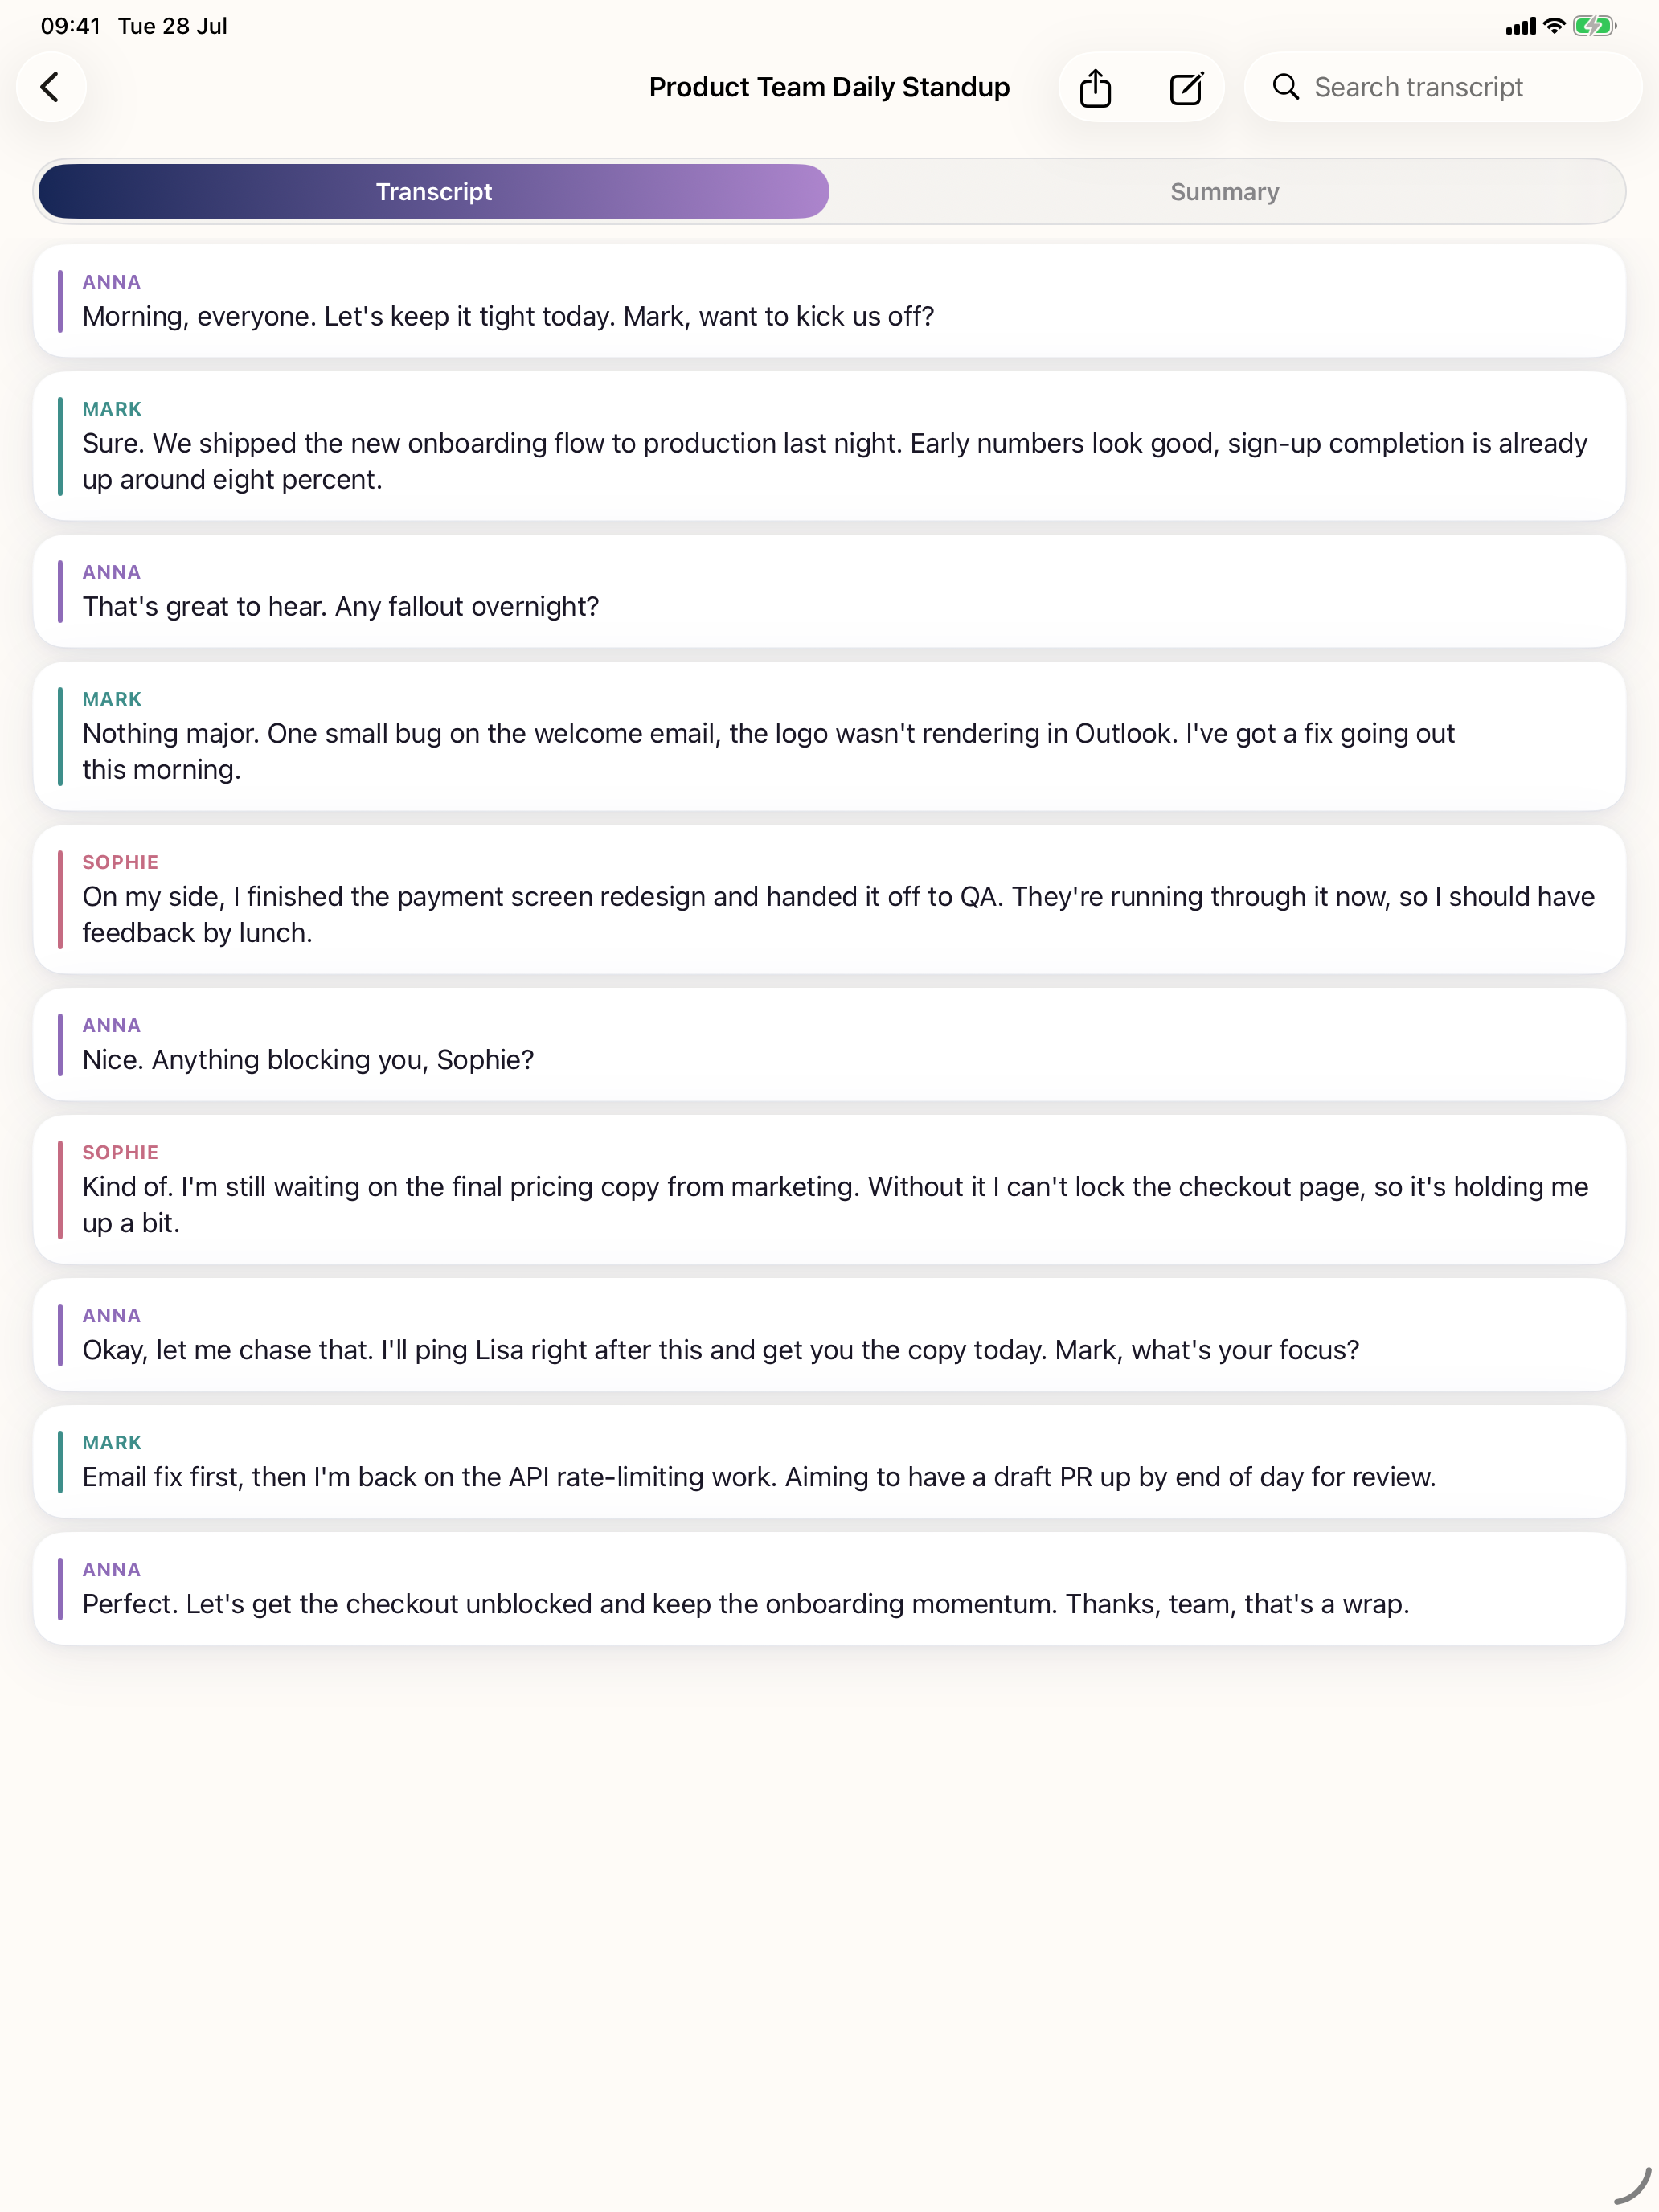Select Anna's 'ping Lisa' reply
Viewport: 1659px width, 2212px height.
[829, 1334]
